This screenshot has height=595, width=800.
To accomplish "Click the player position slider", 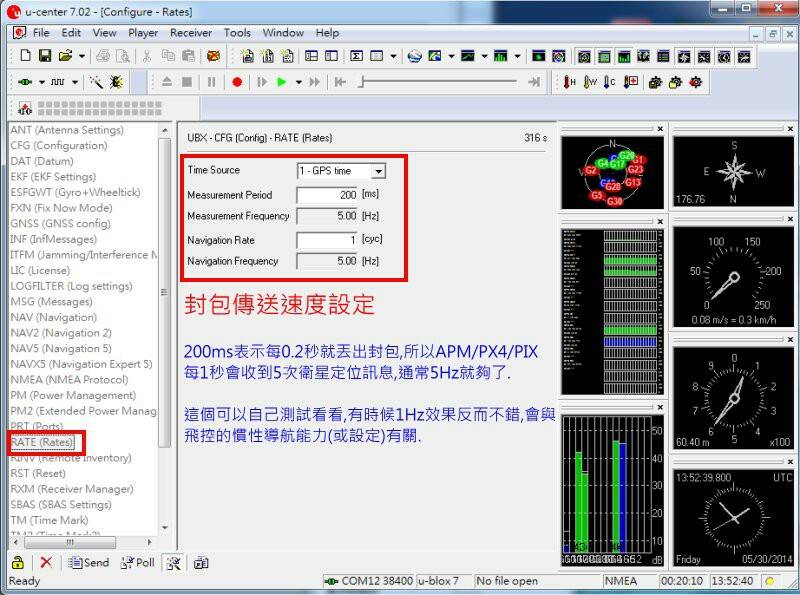I will click(438, 82).
